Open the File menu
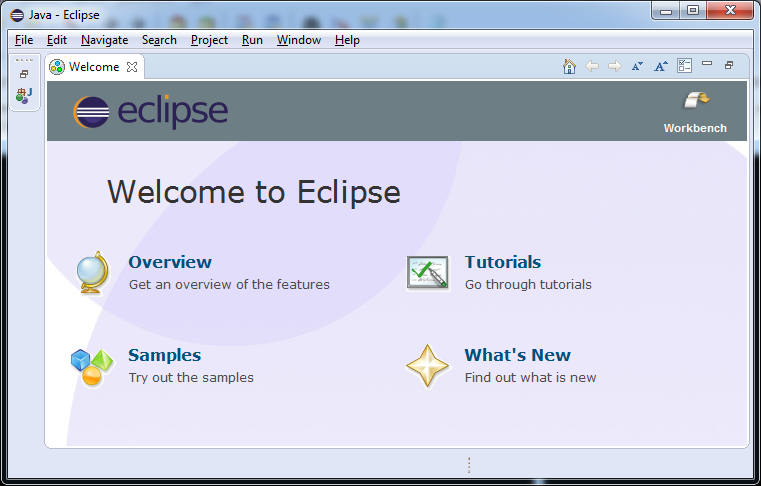The height and width of the screenshot is (486, 761). click(x=24, y=40)
